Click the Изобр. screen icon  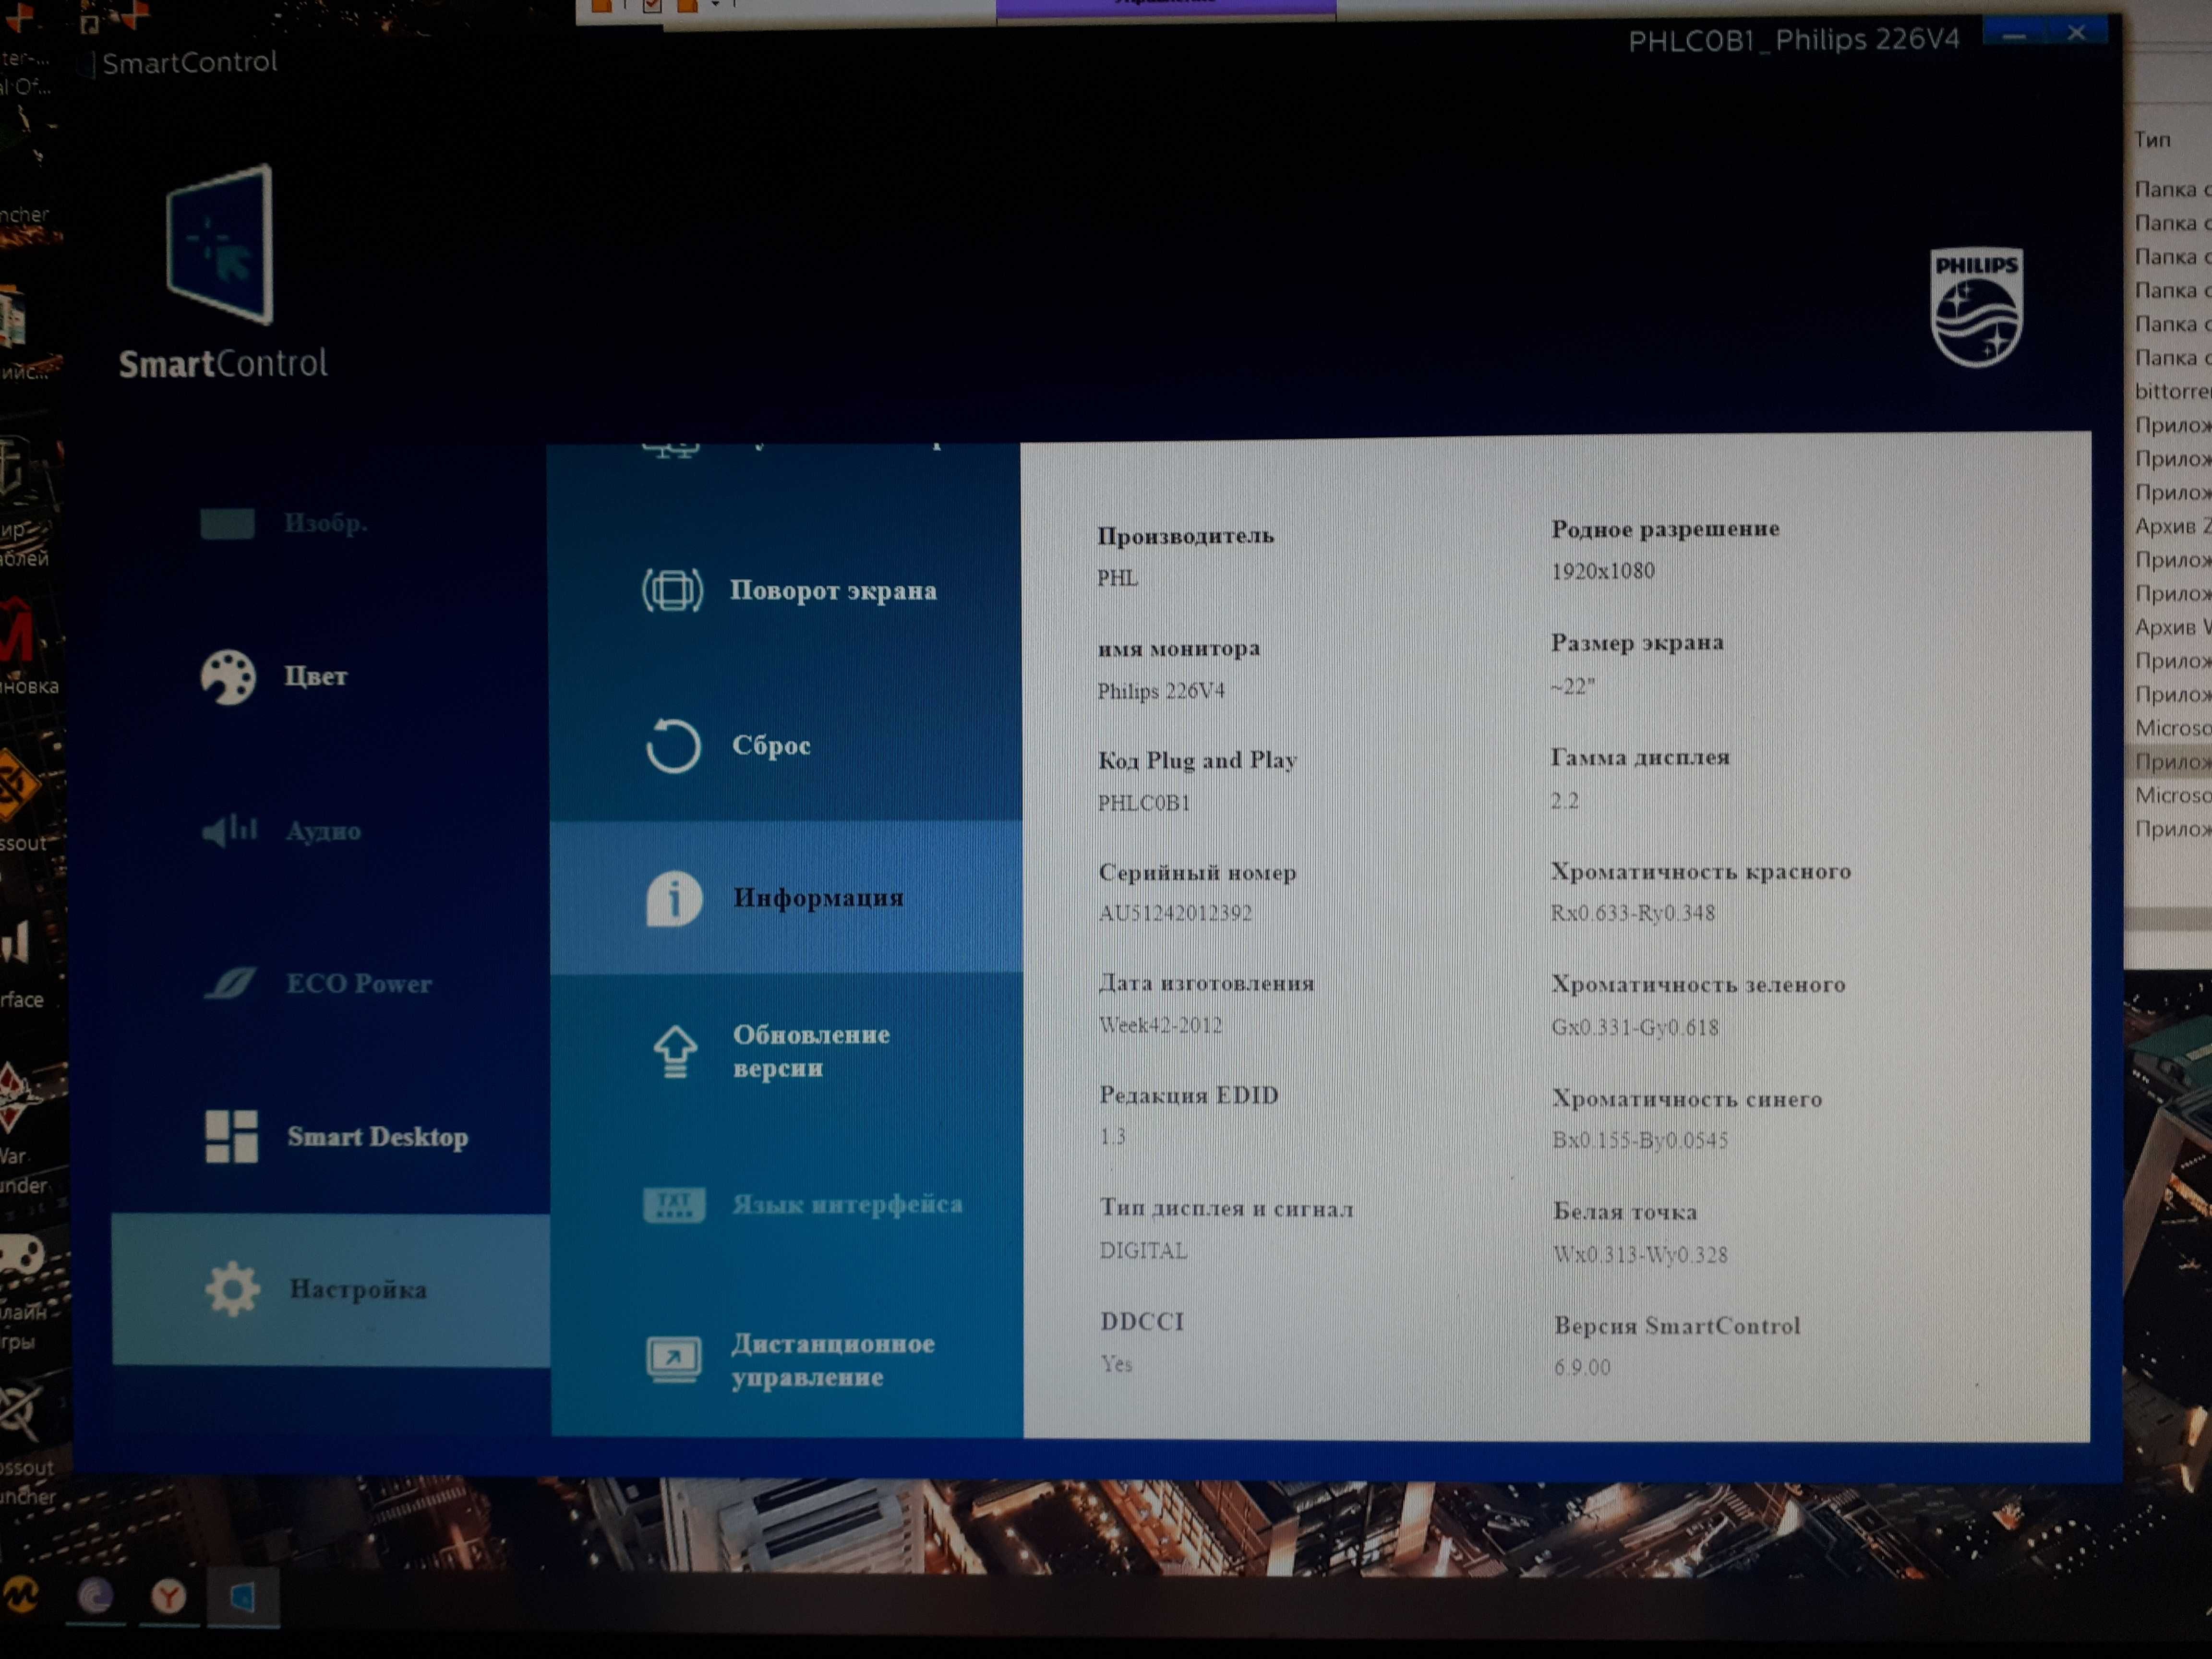click(x=227, y=523)
